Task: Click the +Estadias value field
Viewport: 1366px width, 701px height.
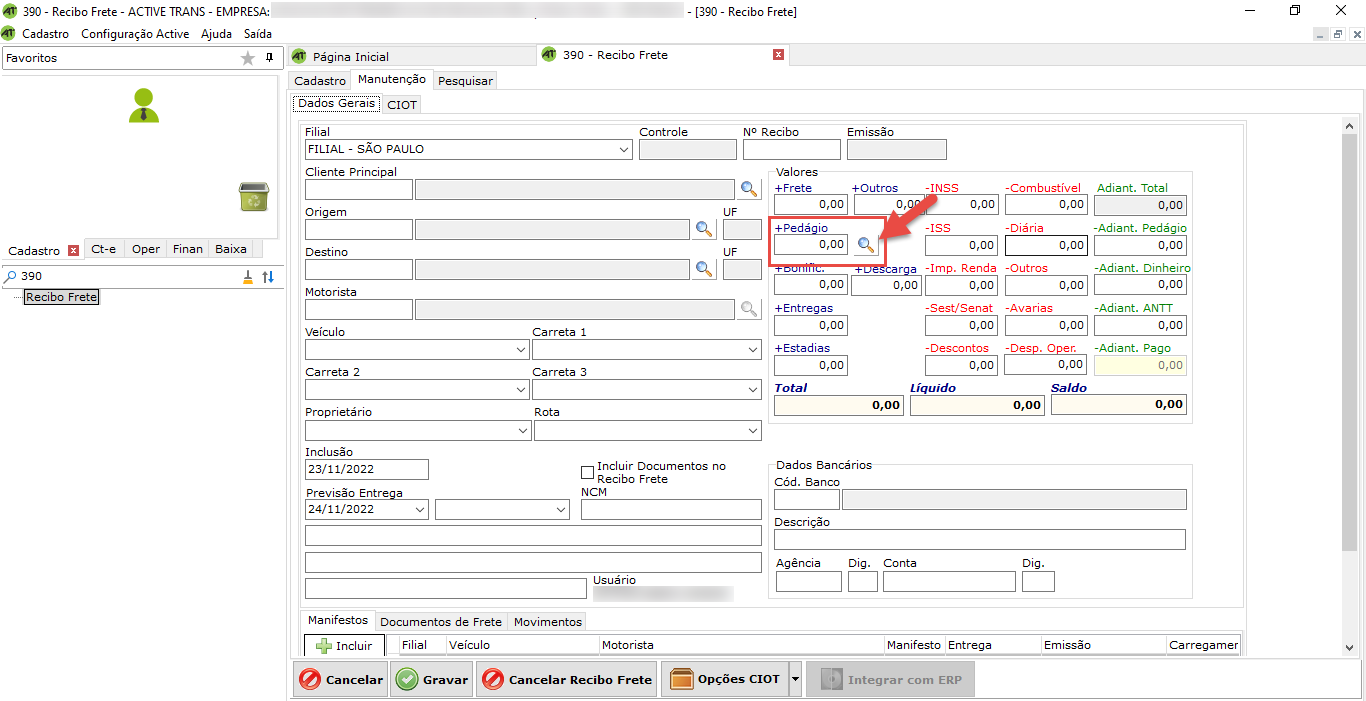Action: (x=811, y=365)
